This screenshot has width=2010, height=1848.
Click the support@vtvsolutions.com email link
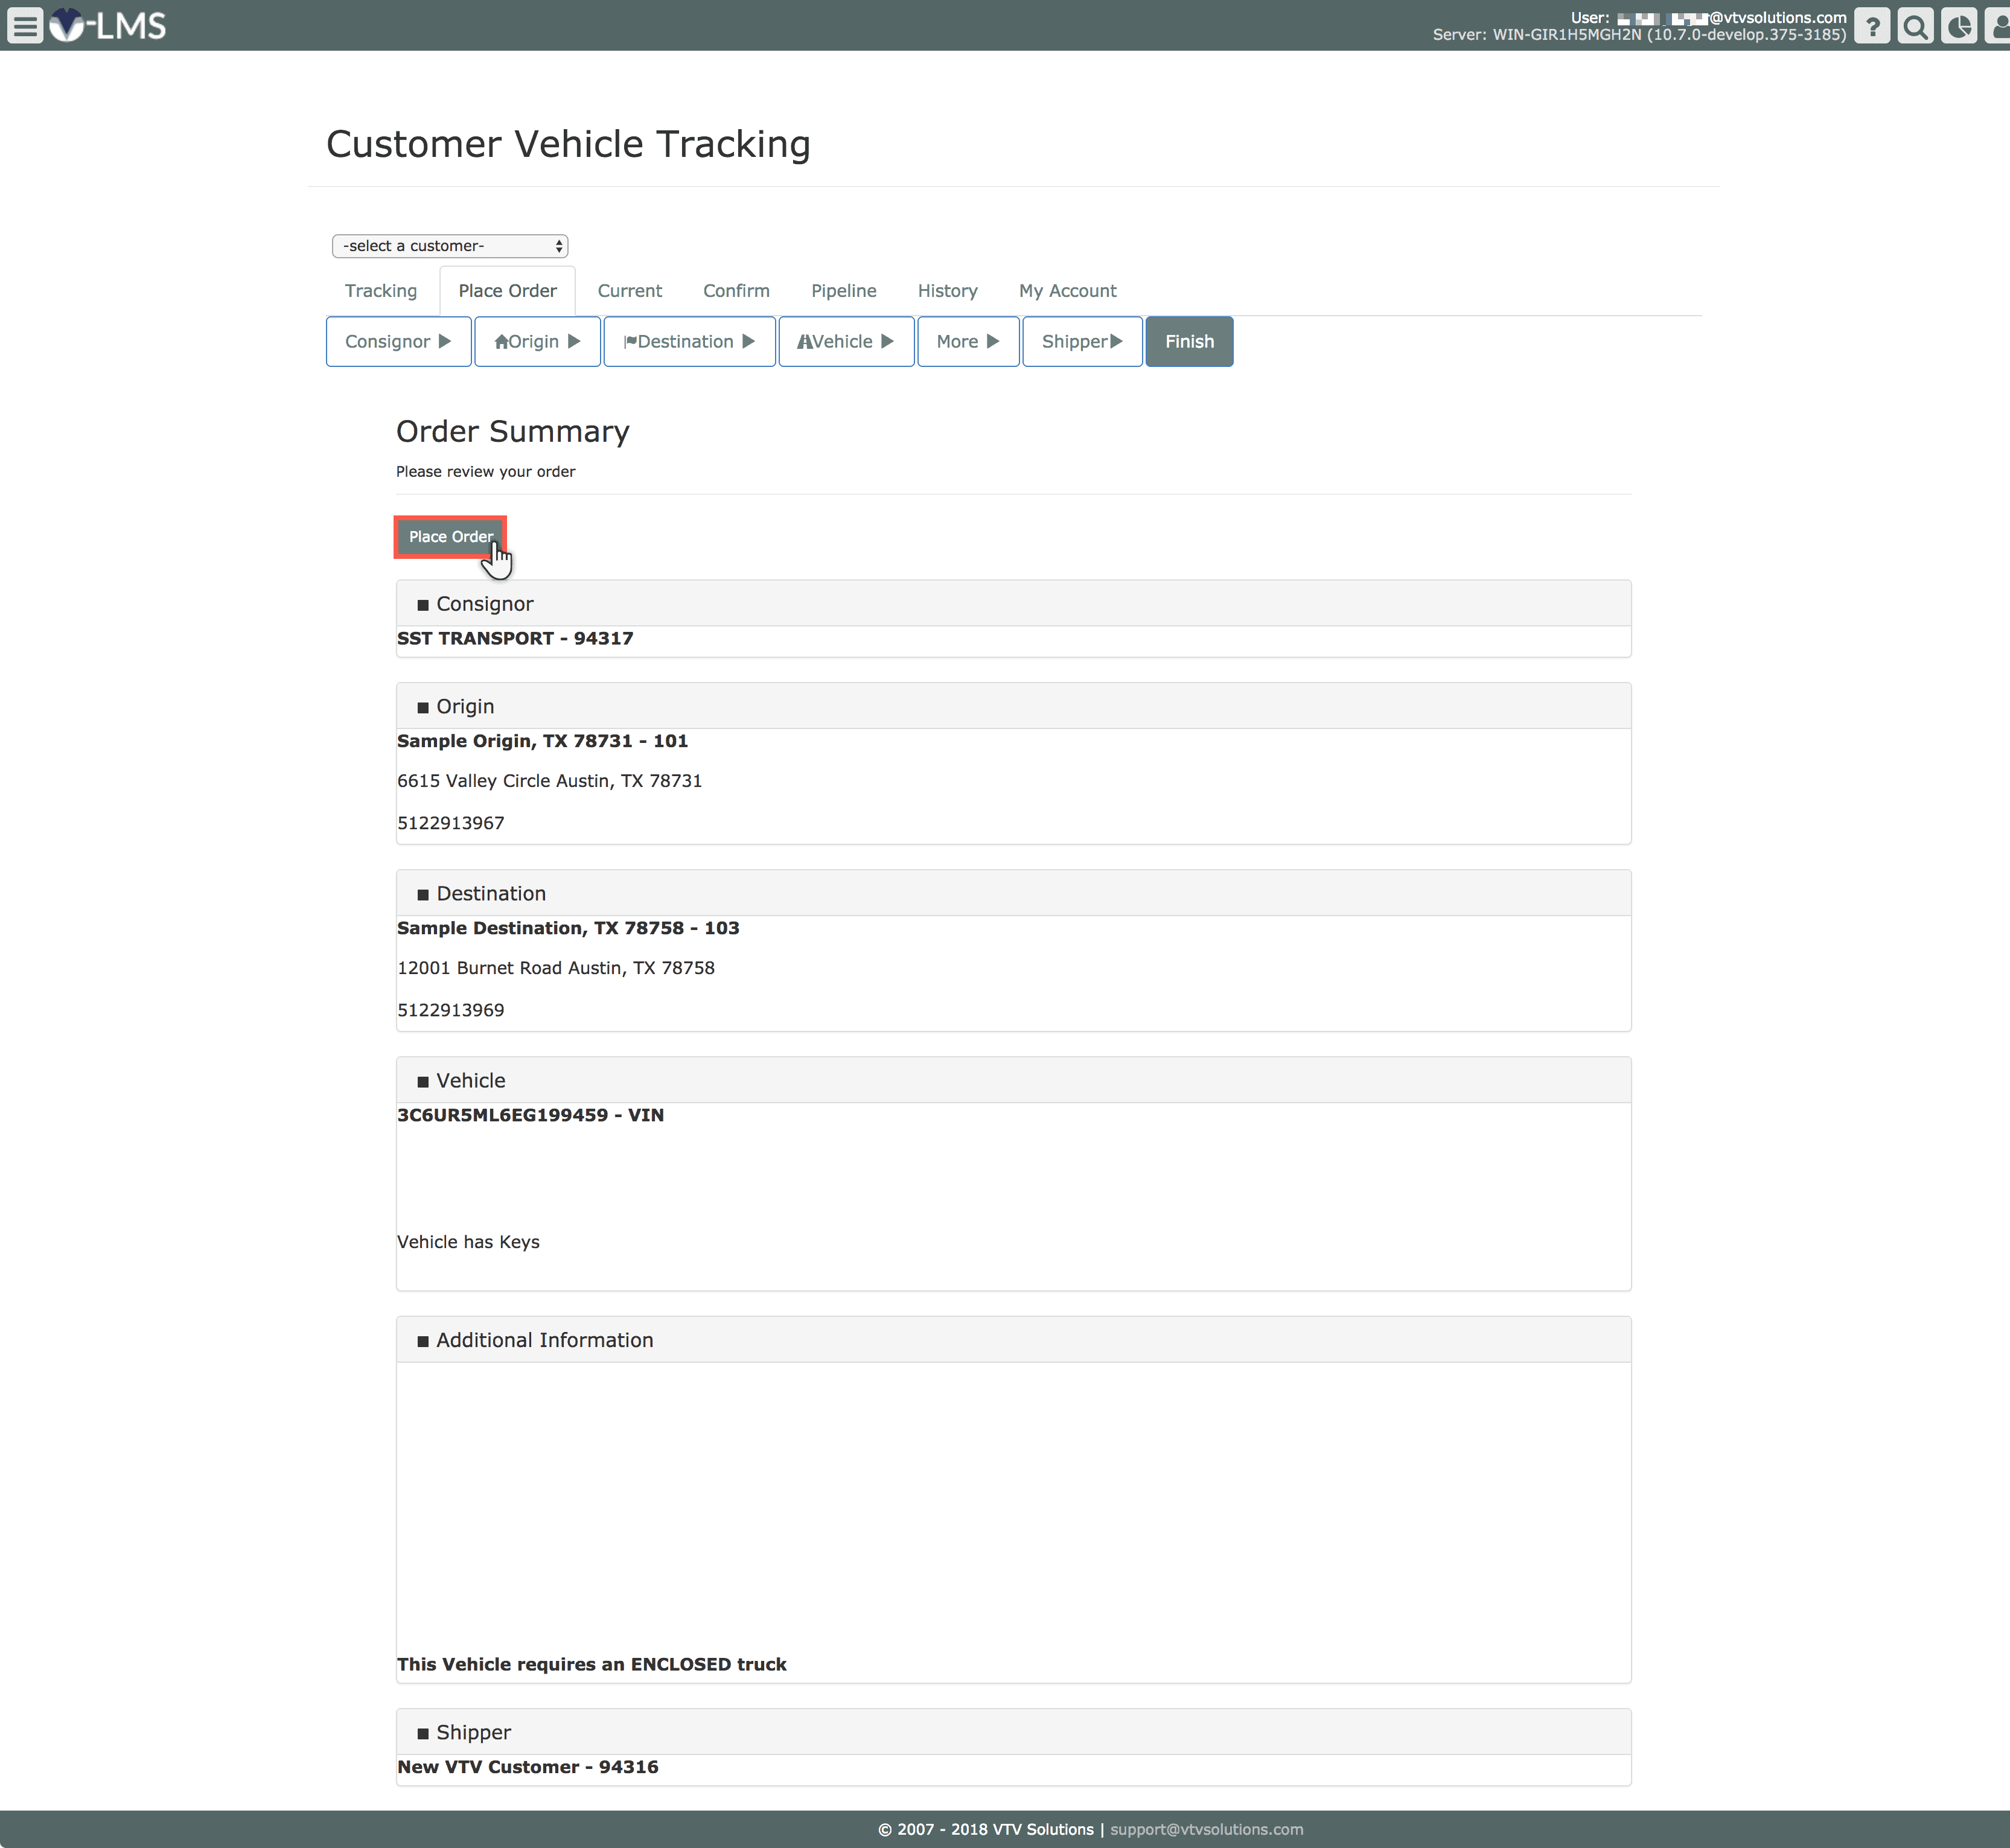click(1206, 1829)
